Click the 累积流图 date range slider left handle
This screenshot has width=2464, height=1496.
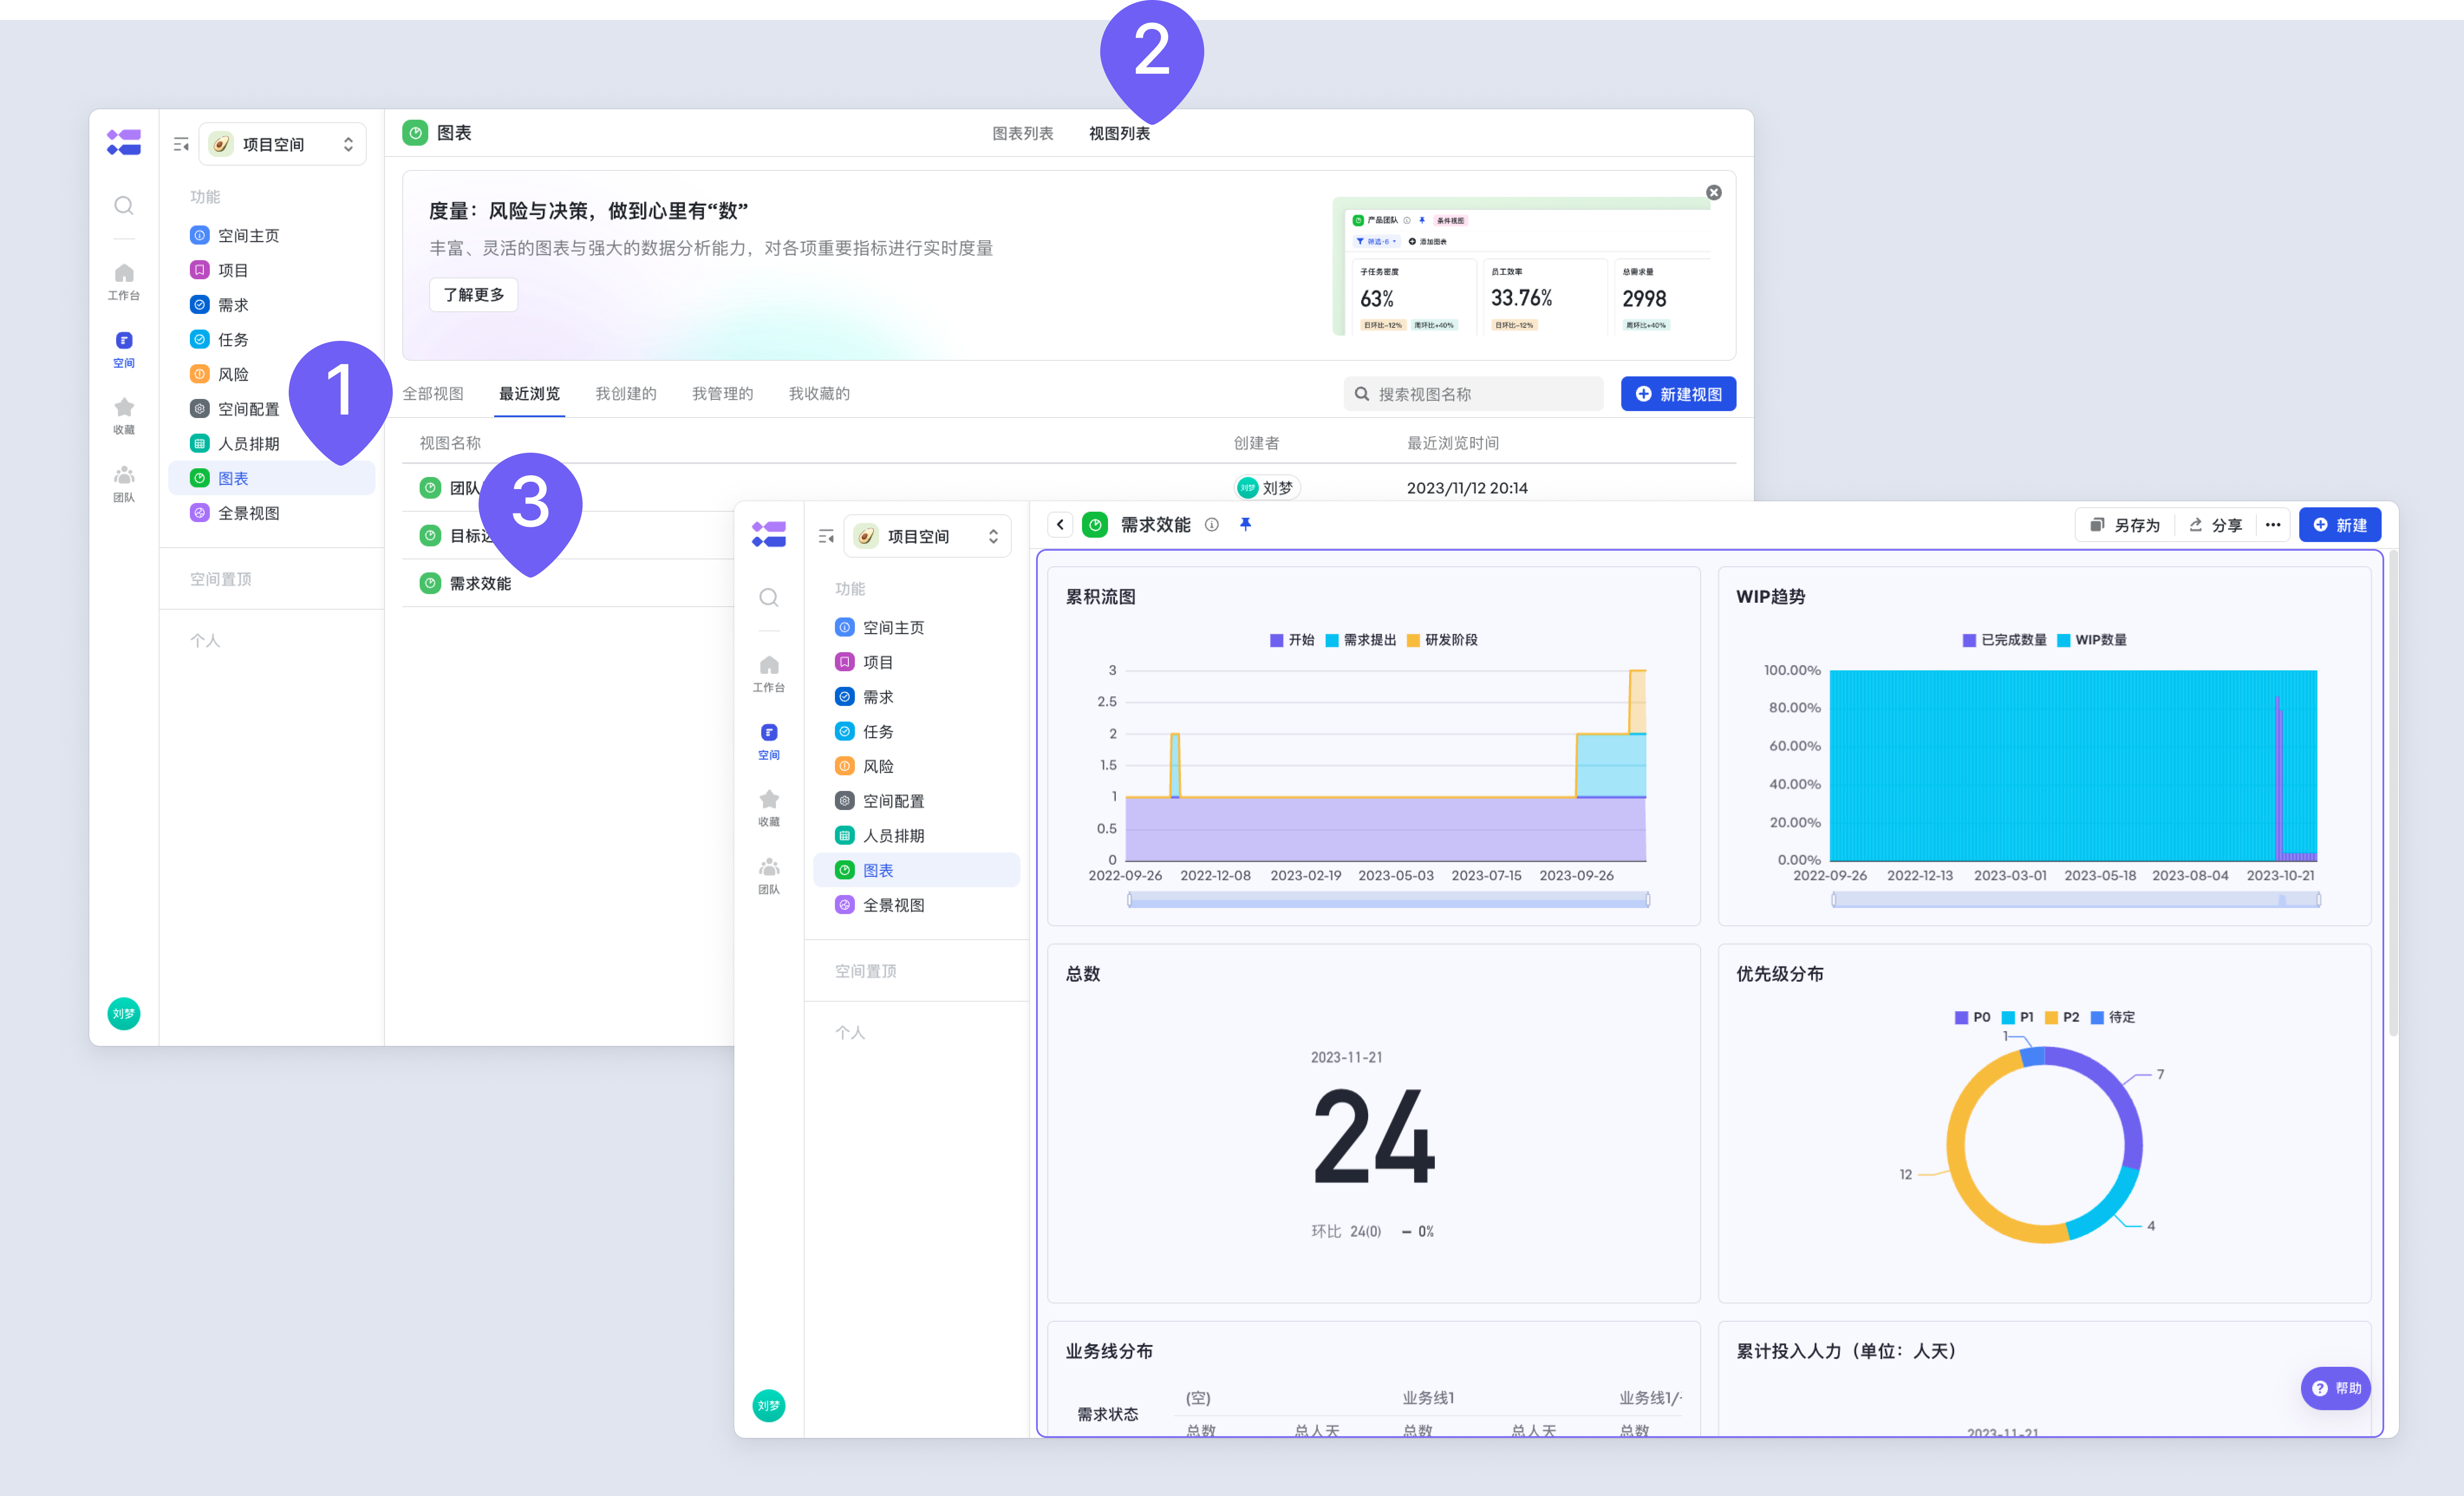coord(1130,900)
